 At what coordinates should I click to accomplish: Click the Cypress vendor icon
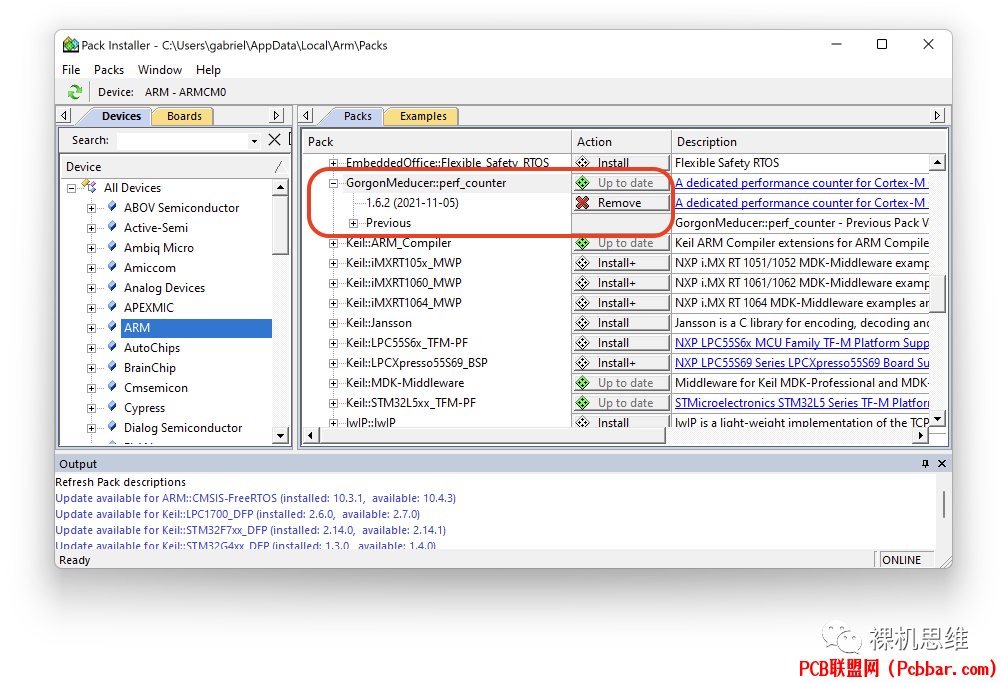(x=112, y=407)
